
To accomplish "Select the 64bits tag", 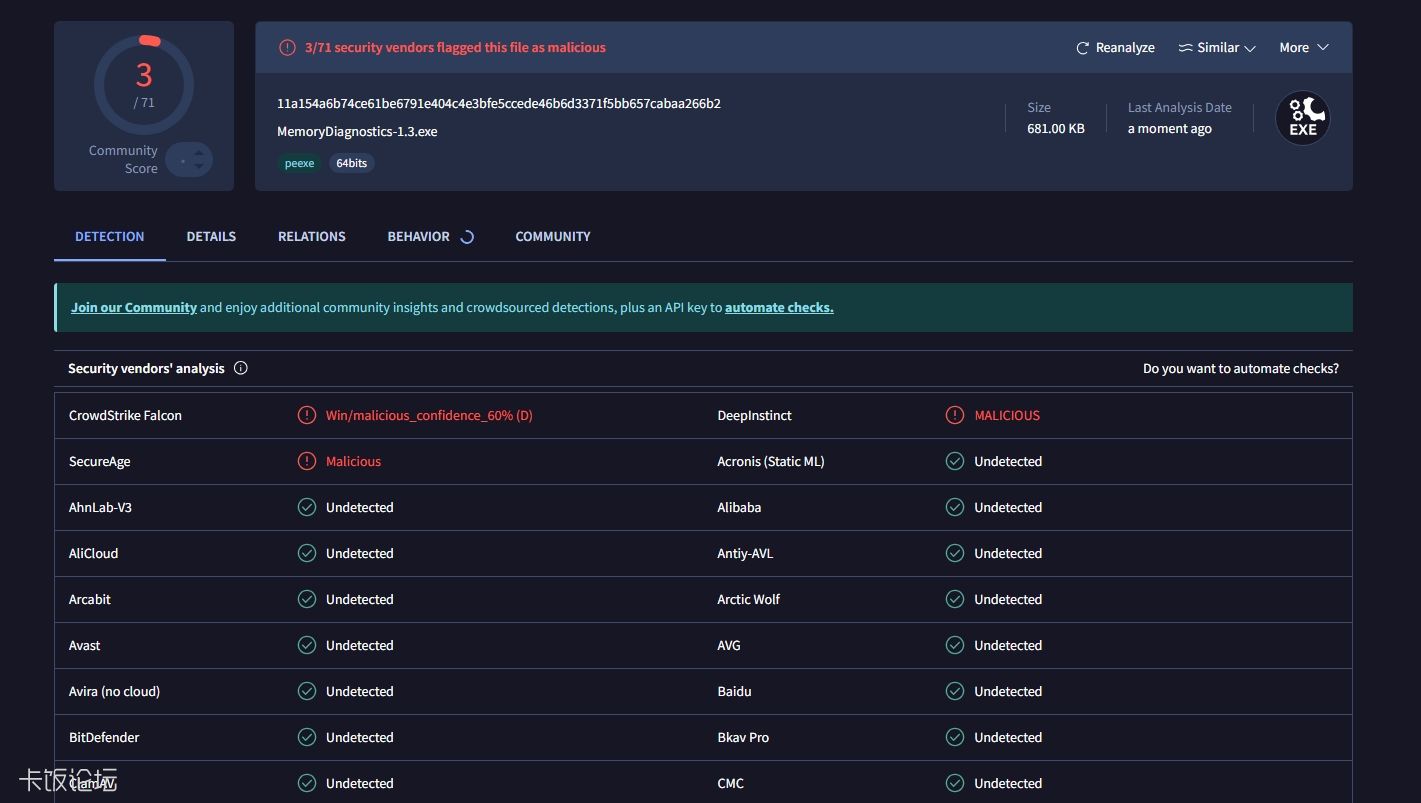I will tap(351, 162).
